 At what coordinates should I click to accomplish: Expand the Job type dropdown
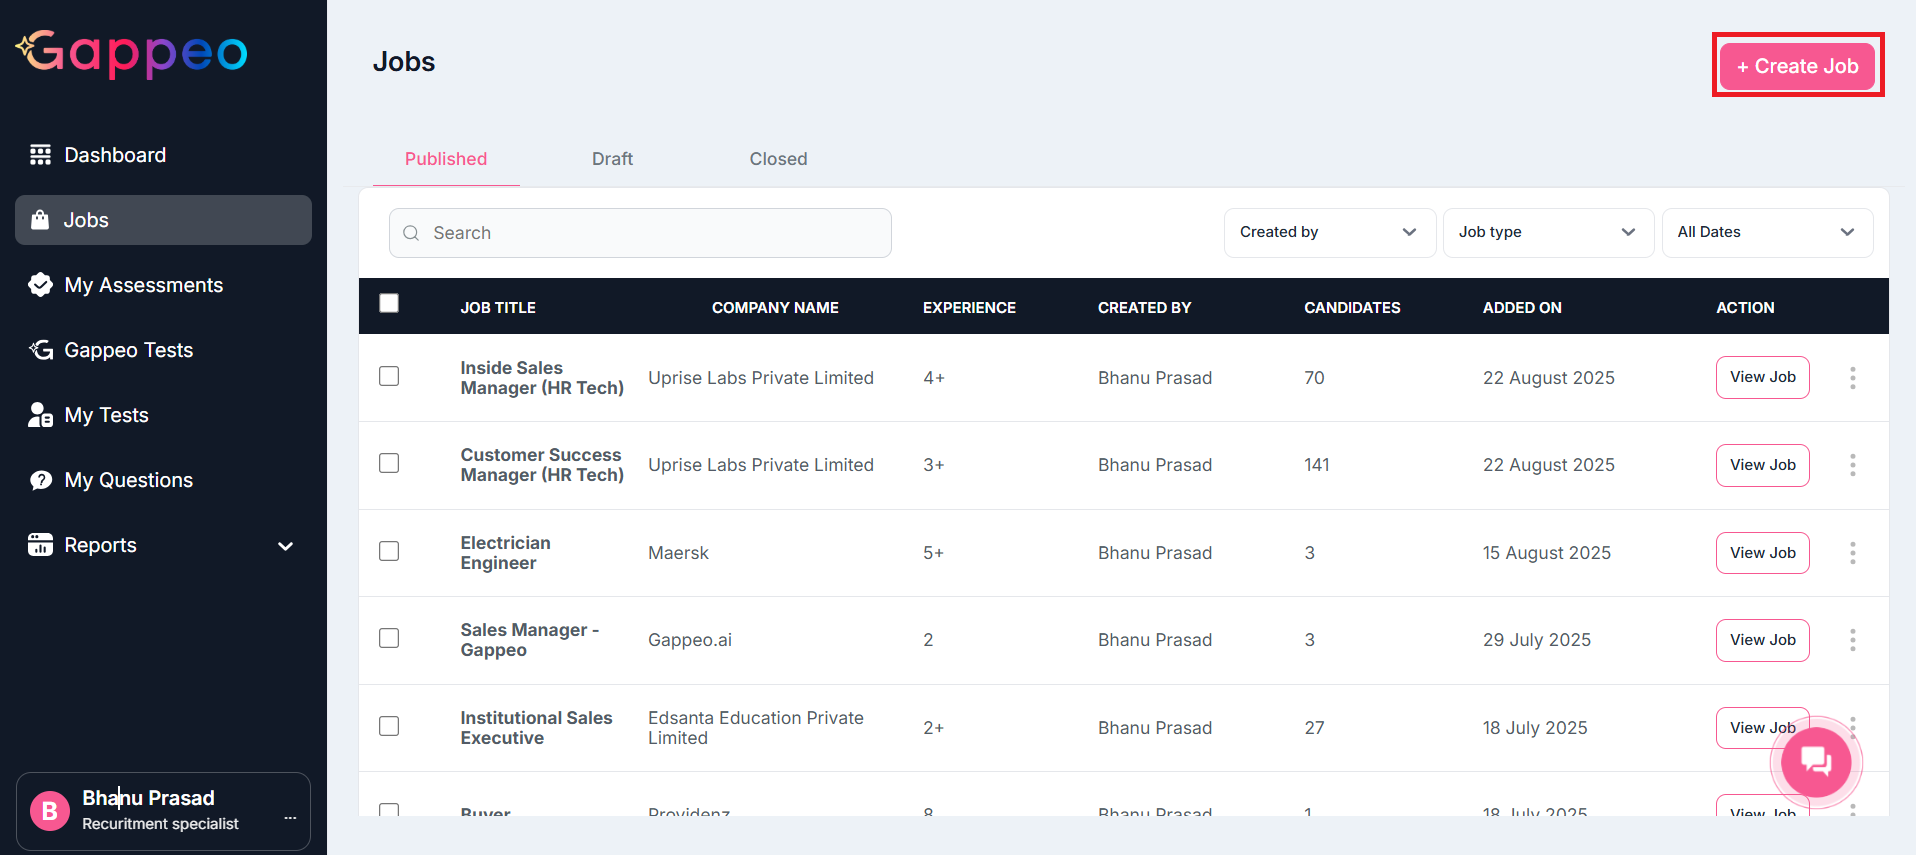coord(1547,232)
